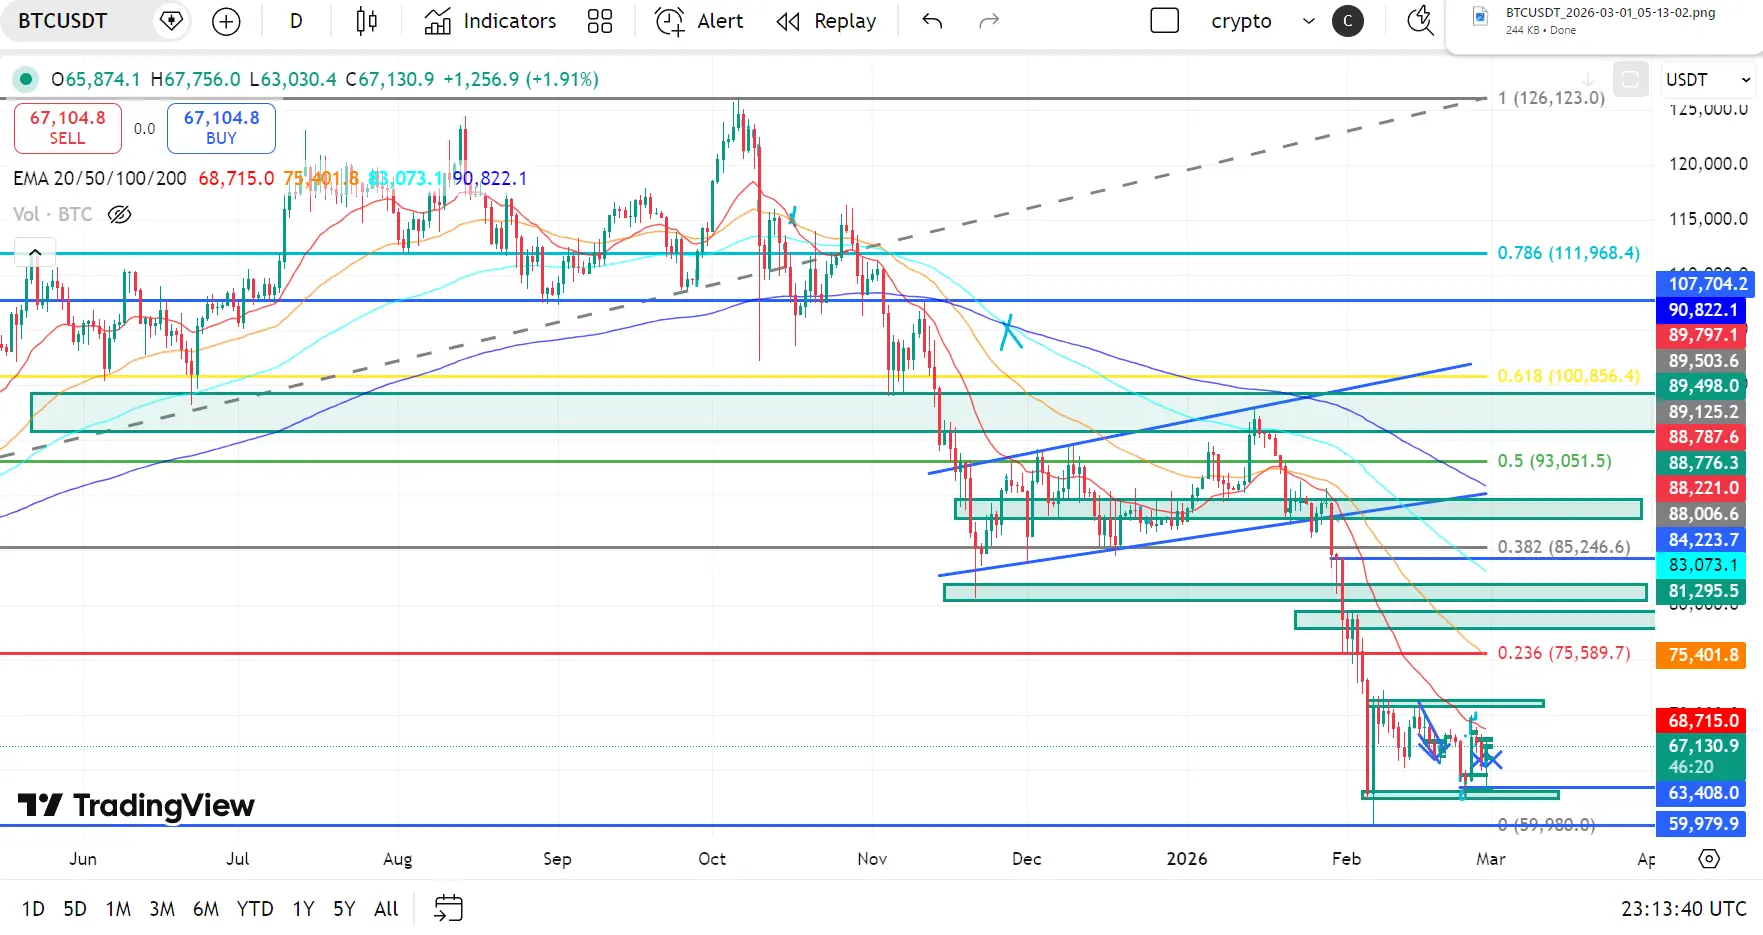Show the hidden Vol indicator via eye icon
This screenshot has height=935, width=1763.
[119, 214]
